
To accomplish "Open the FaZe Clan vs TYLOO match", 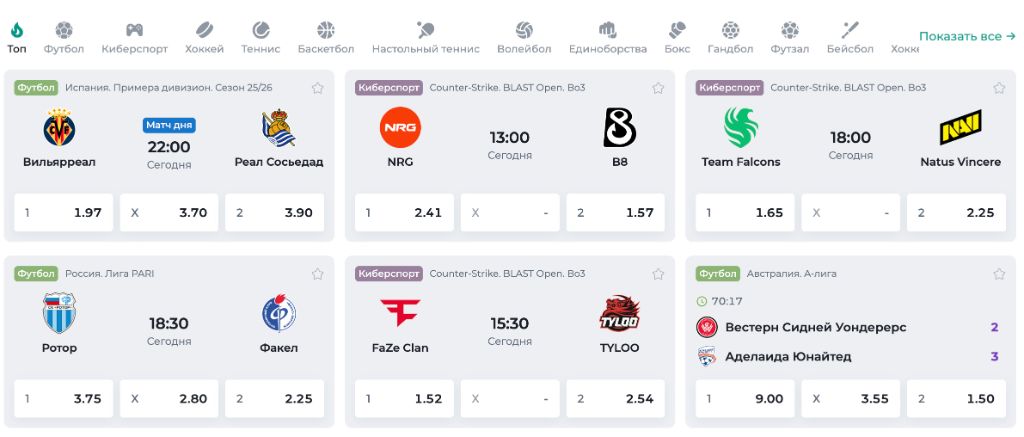I will [x=509, y=330].
